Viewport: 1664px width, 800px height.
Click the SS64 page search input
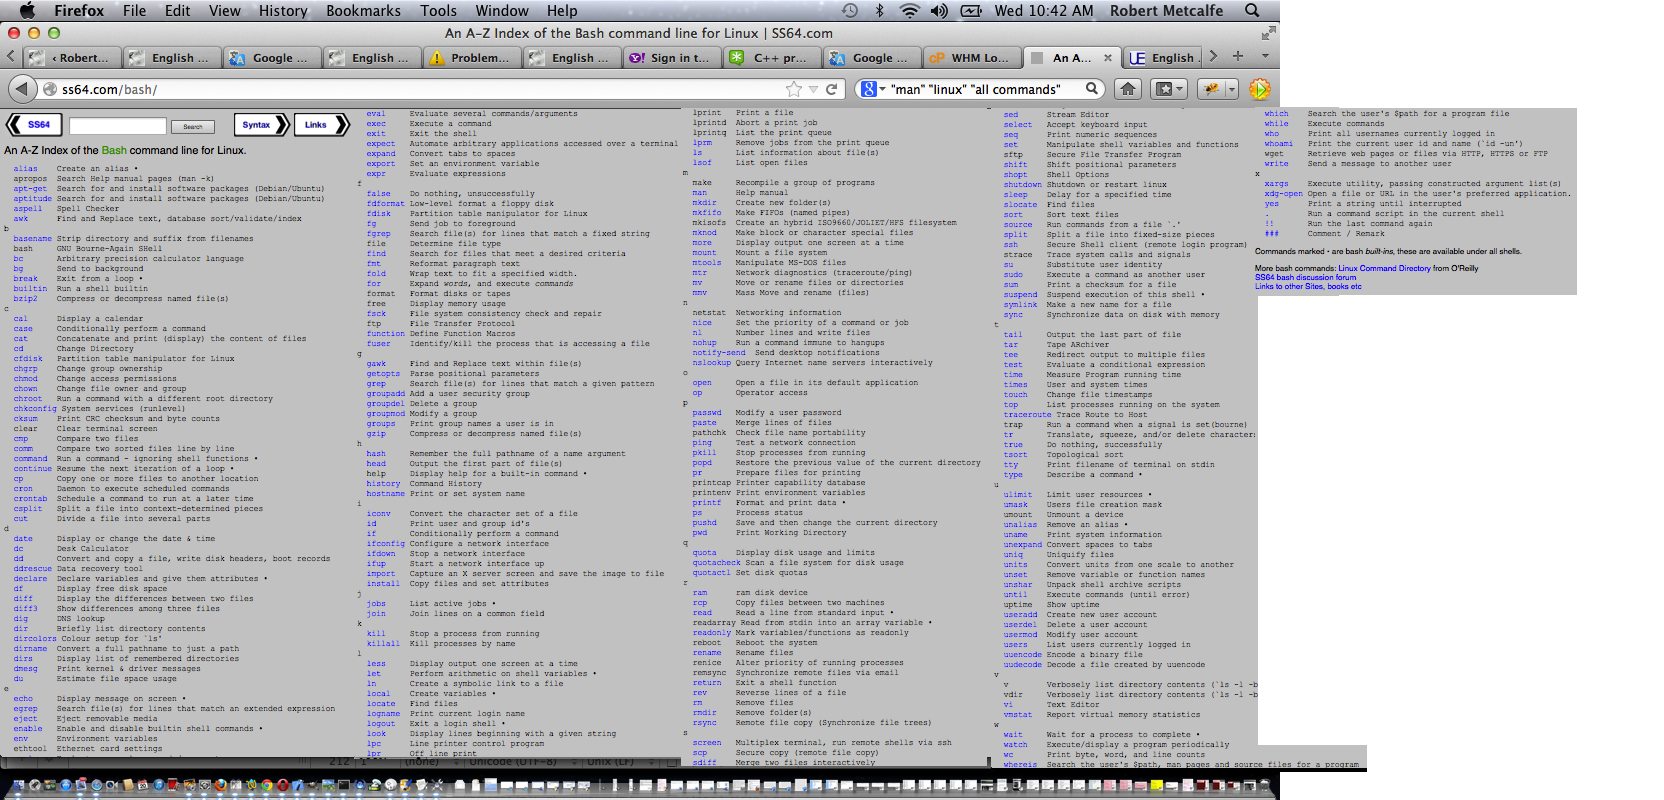coord(117,126)
